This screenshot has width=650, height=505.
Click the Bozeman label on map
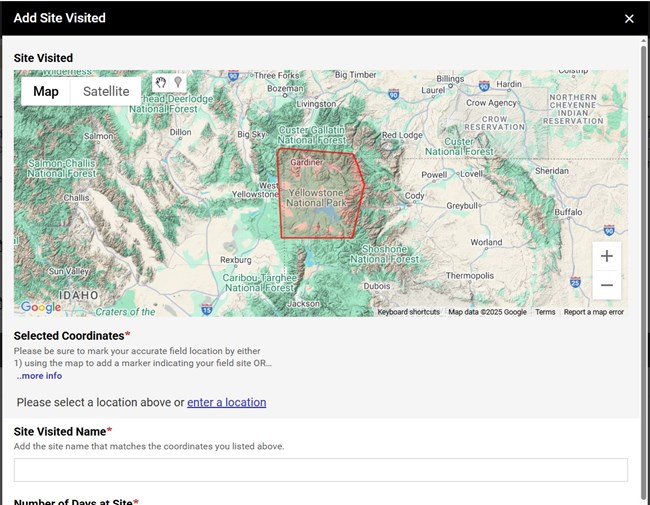[x=285, y=88]
